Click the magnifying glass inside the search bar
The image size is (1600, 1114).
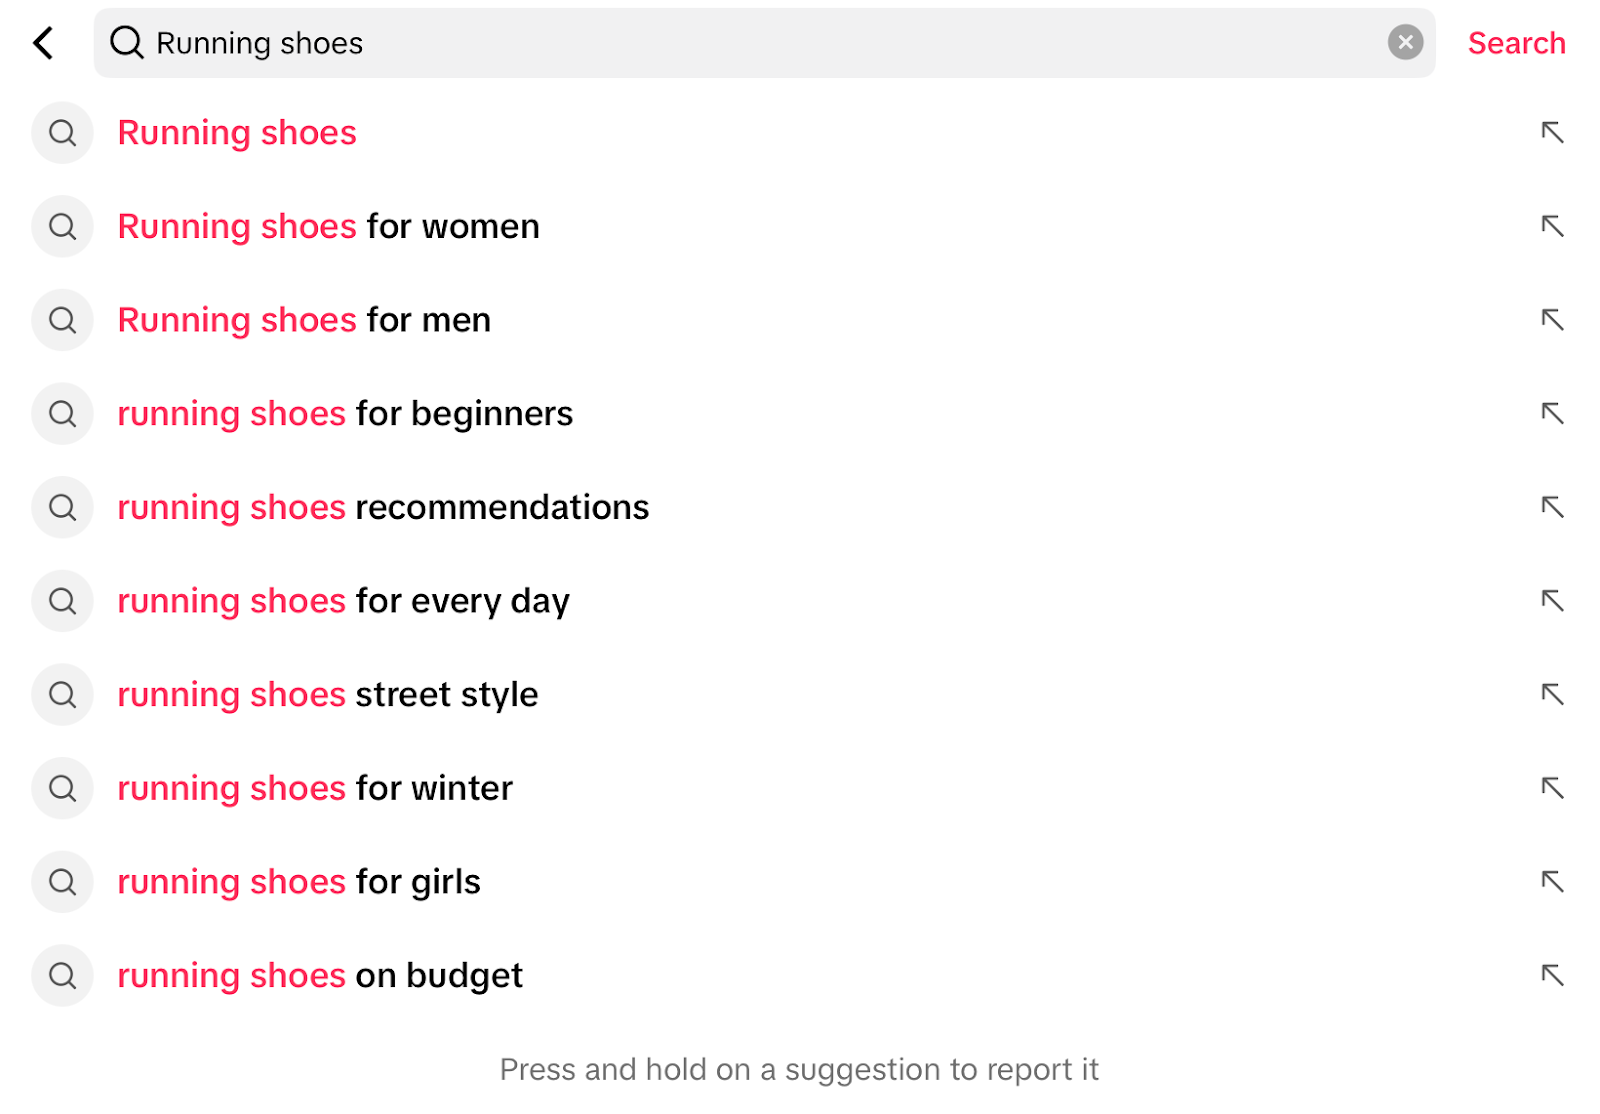[126, 43]
